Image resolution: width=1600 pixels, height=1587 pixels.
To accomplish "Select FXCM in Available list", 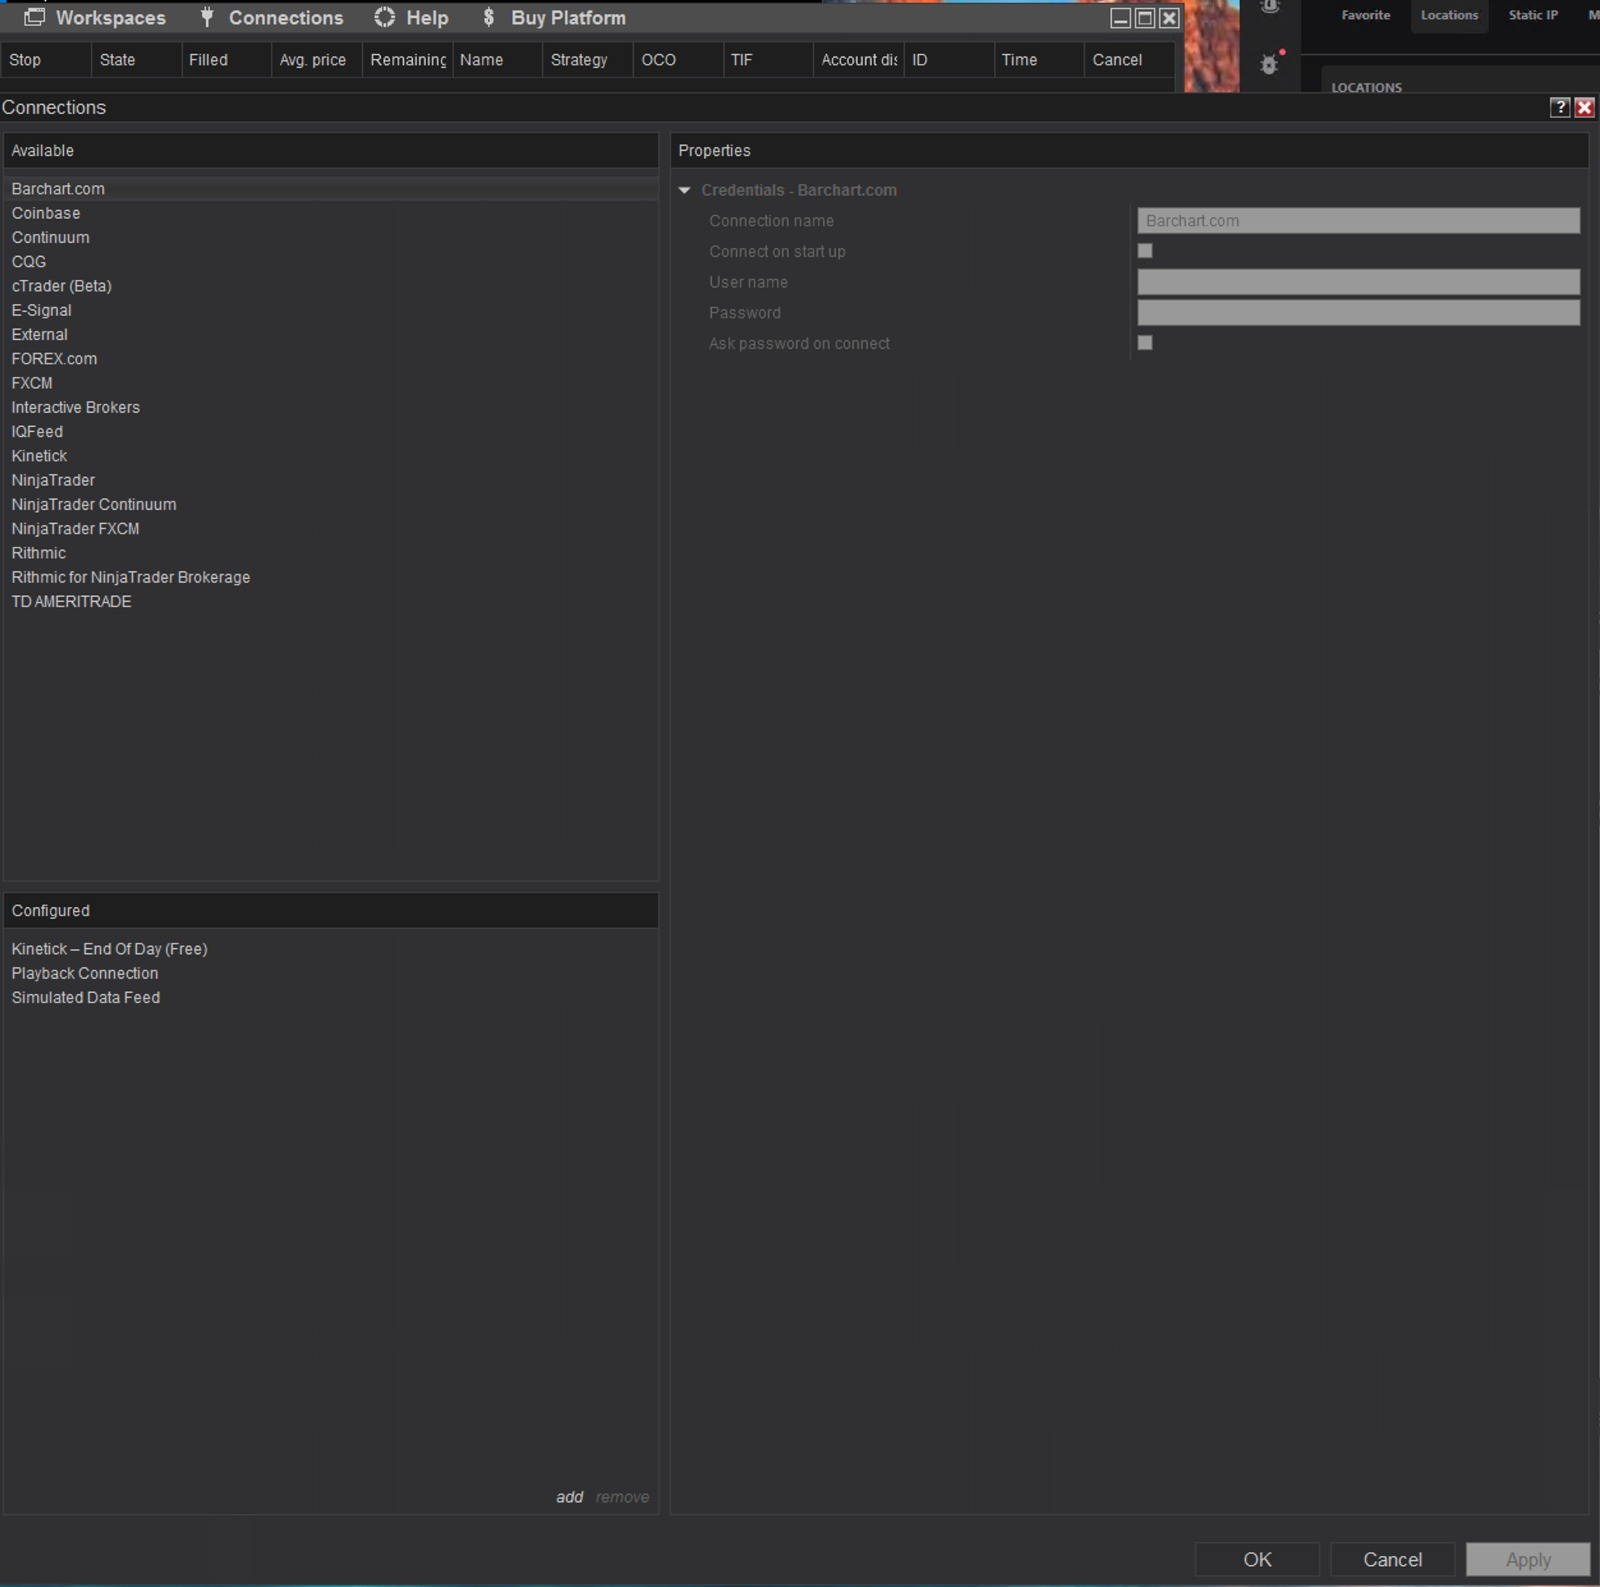I will pyautogui.click(x=331, y=383).
